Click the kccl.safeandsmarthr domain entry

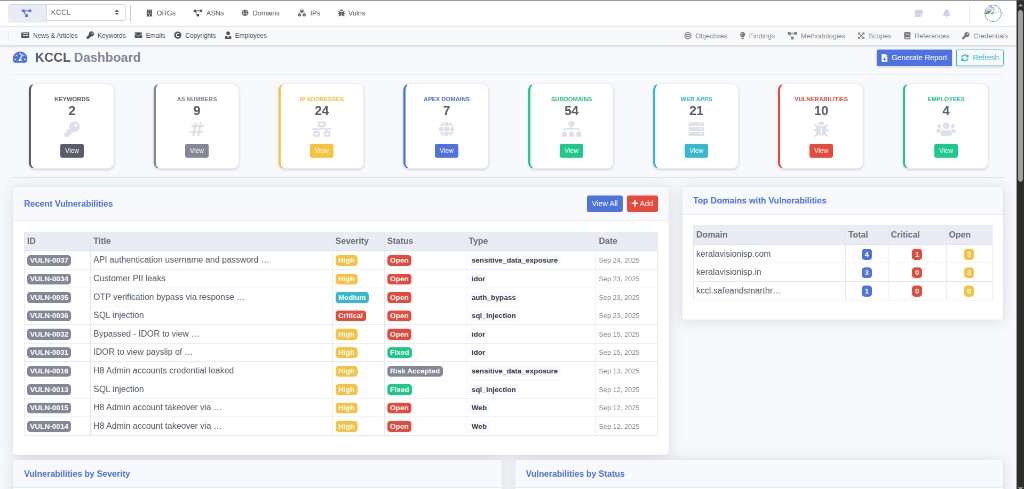pos(739,291)
